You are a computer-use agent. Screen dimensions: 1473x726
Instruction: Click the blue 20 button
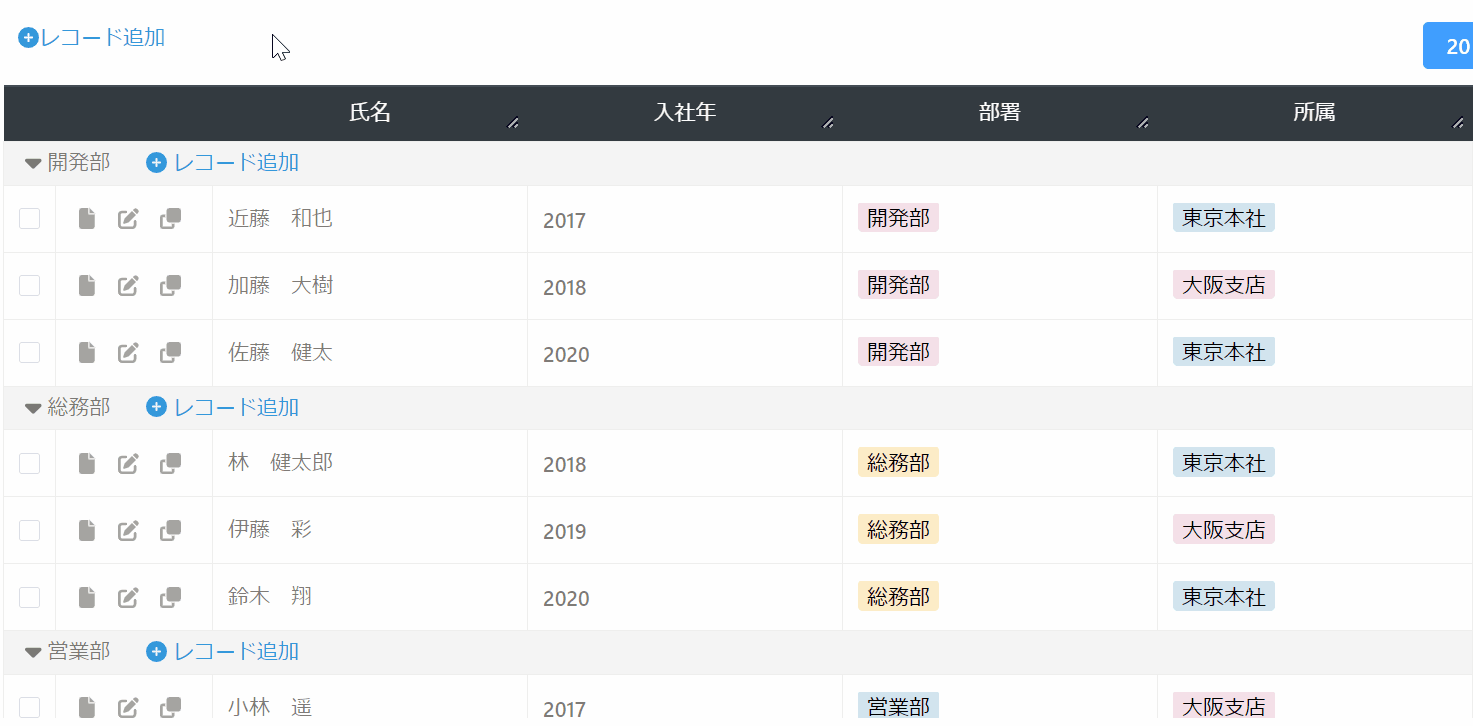pyautogui.click(x=1448, y=46)
